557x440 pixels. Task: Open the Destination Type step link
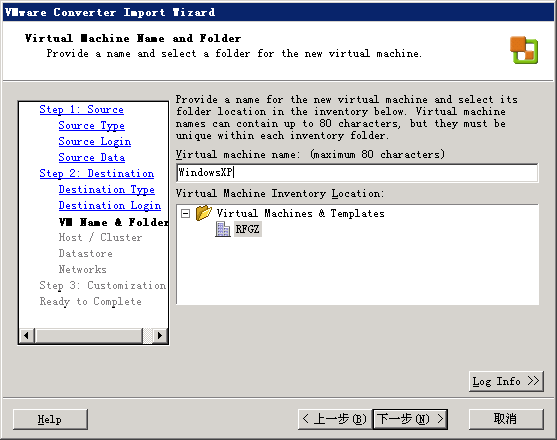pyautogui.click(x=107, y=190)
